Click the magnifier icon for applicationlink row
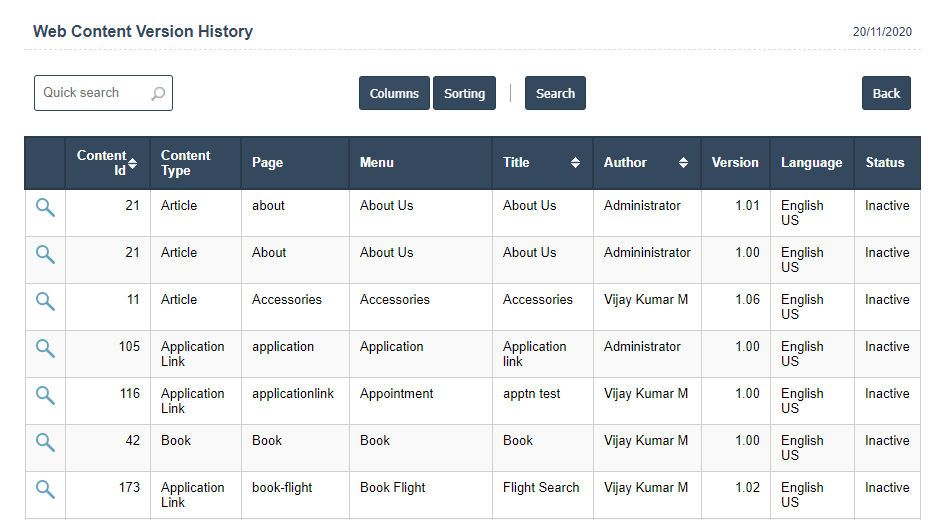Image resolution: width=946 pixels, height=520 pixels. [45, 395]
